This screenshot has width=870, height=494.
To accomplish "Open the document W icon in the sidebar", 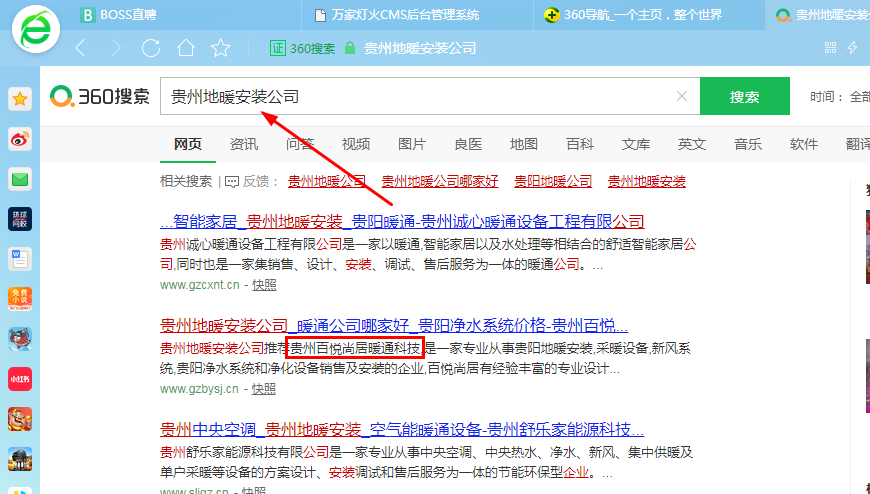I will pyautogui.click(x=20, y=259).
